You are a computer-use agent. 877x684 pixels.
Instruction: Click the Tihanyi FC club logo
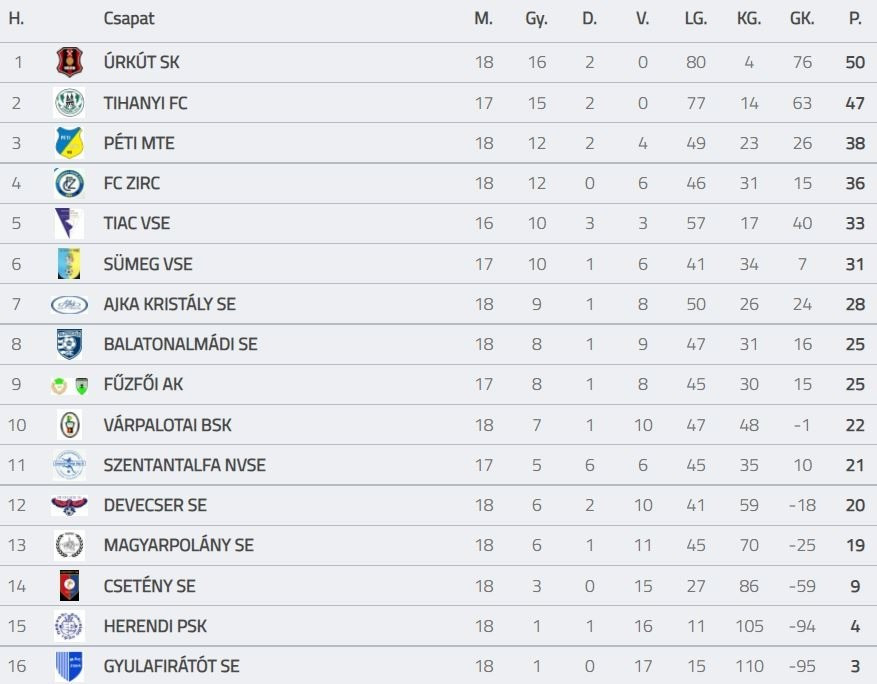[x=69, y=103]
